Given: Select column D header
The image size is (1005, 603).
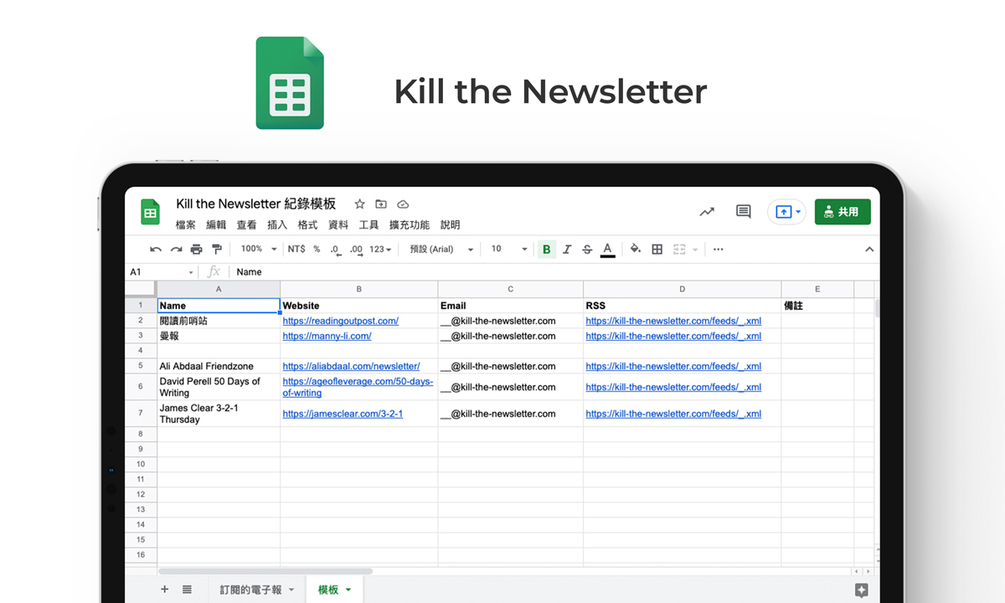Looking at the screenshot, I should pyautogui.click(x=682, y=289).
